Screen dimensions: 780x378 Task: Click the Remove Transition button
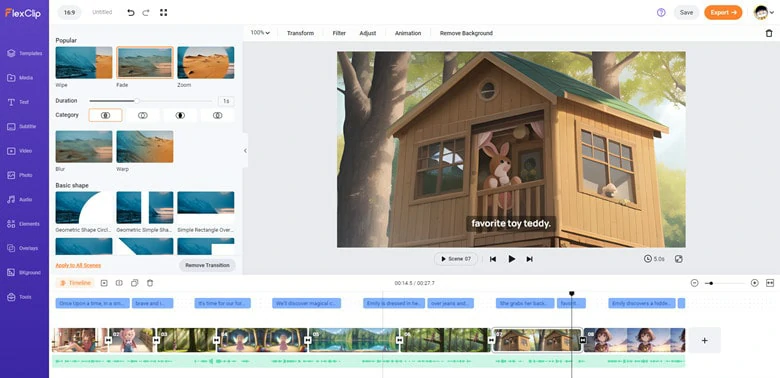207,265
